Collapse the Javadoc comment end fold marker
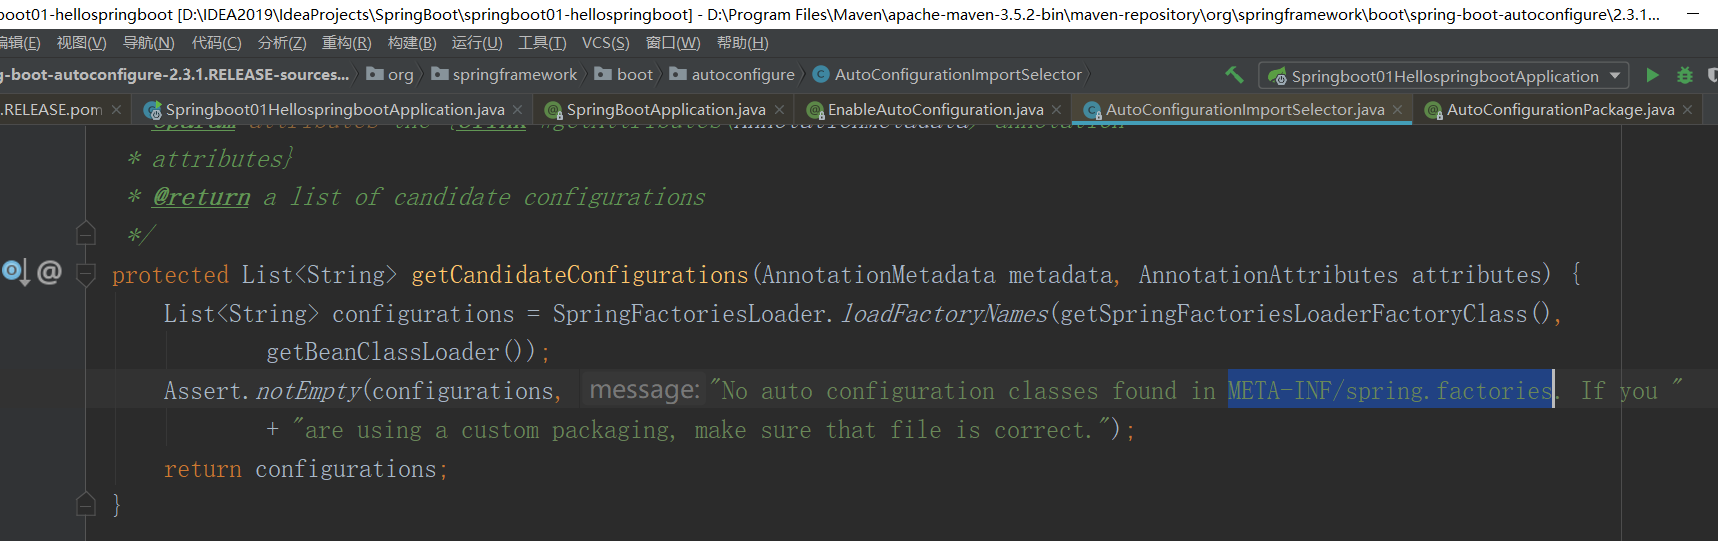Screen dimensions: 1718x541 click(x=86, y=235)
